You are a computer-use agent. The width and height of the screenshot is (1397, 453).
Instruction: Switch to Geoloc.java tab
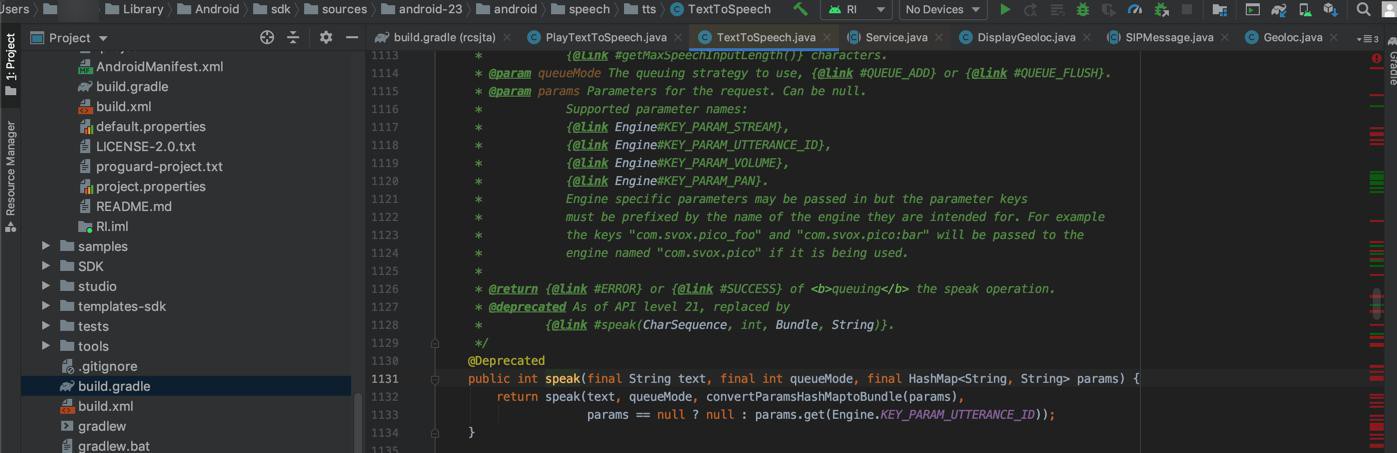click(1292, 37)
